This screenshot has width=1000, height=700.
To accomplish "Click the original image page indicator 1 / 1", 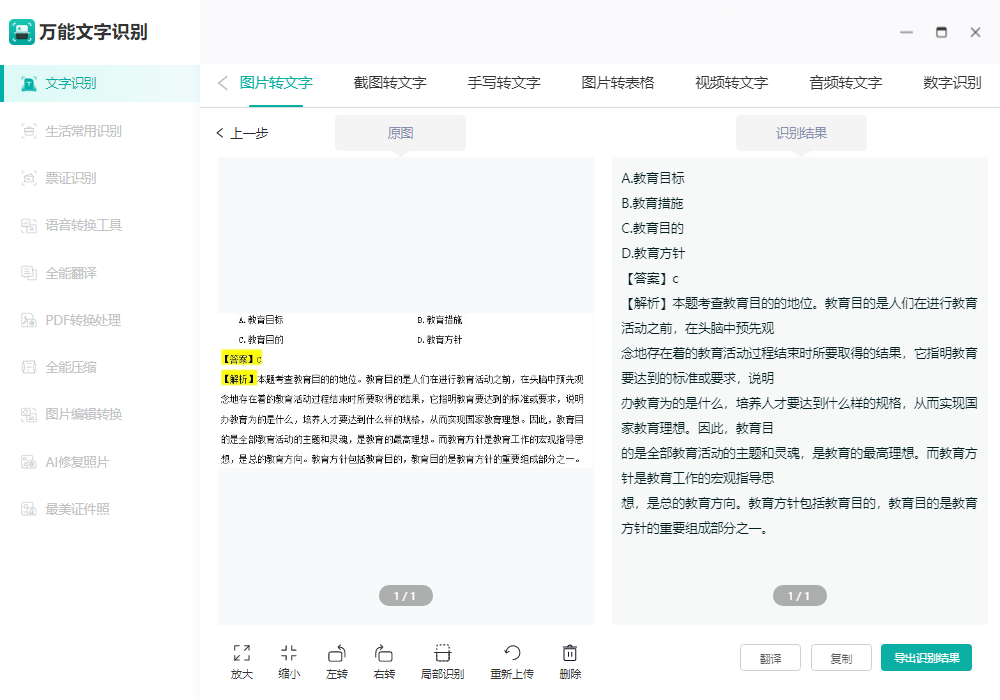I will (x=406, y=595).
